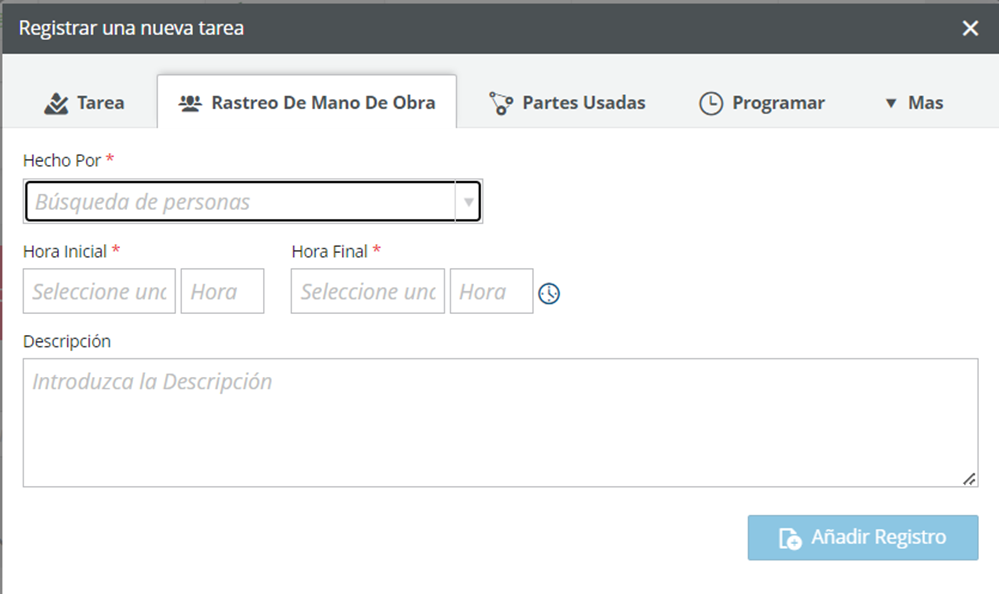Click the pencil checkmark icon beside Tarea
Image resolution: width=1000 pixels, height=594 pixels.
click(56, 103)
